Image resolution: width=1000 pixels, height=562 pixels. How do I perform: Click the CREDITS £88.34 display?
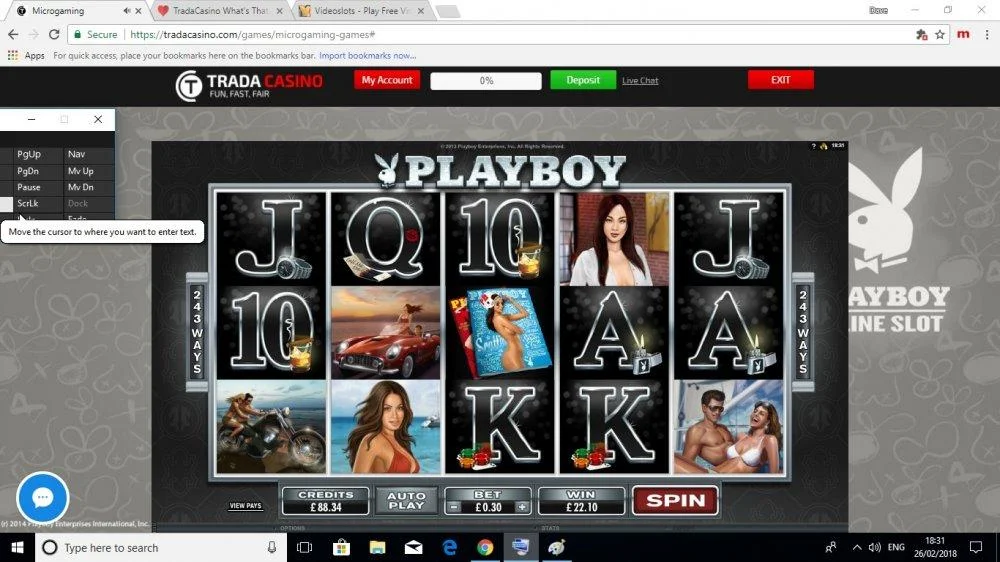325,501
